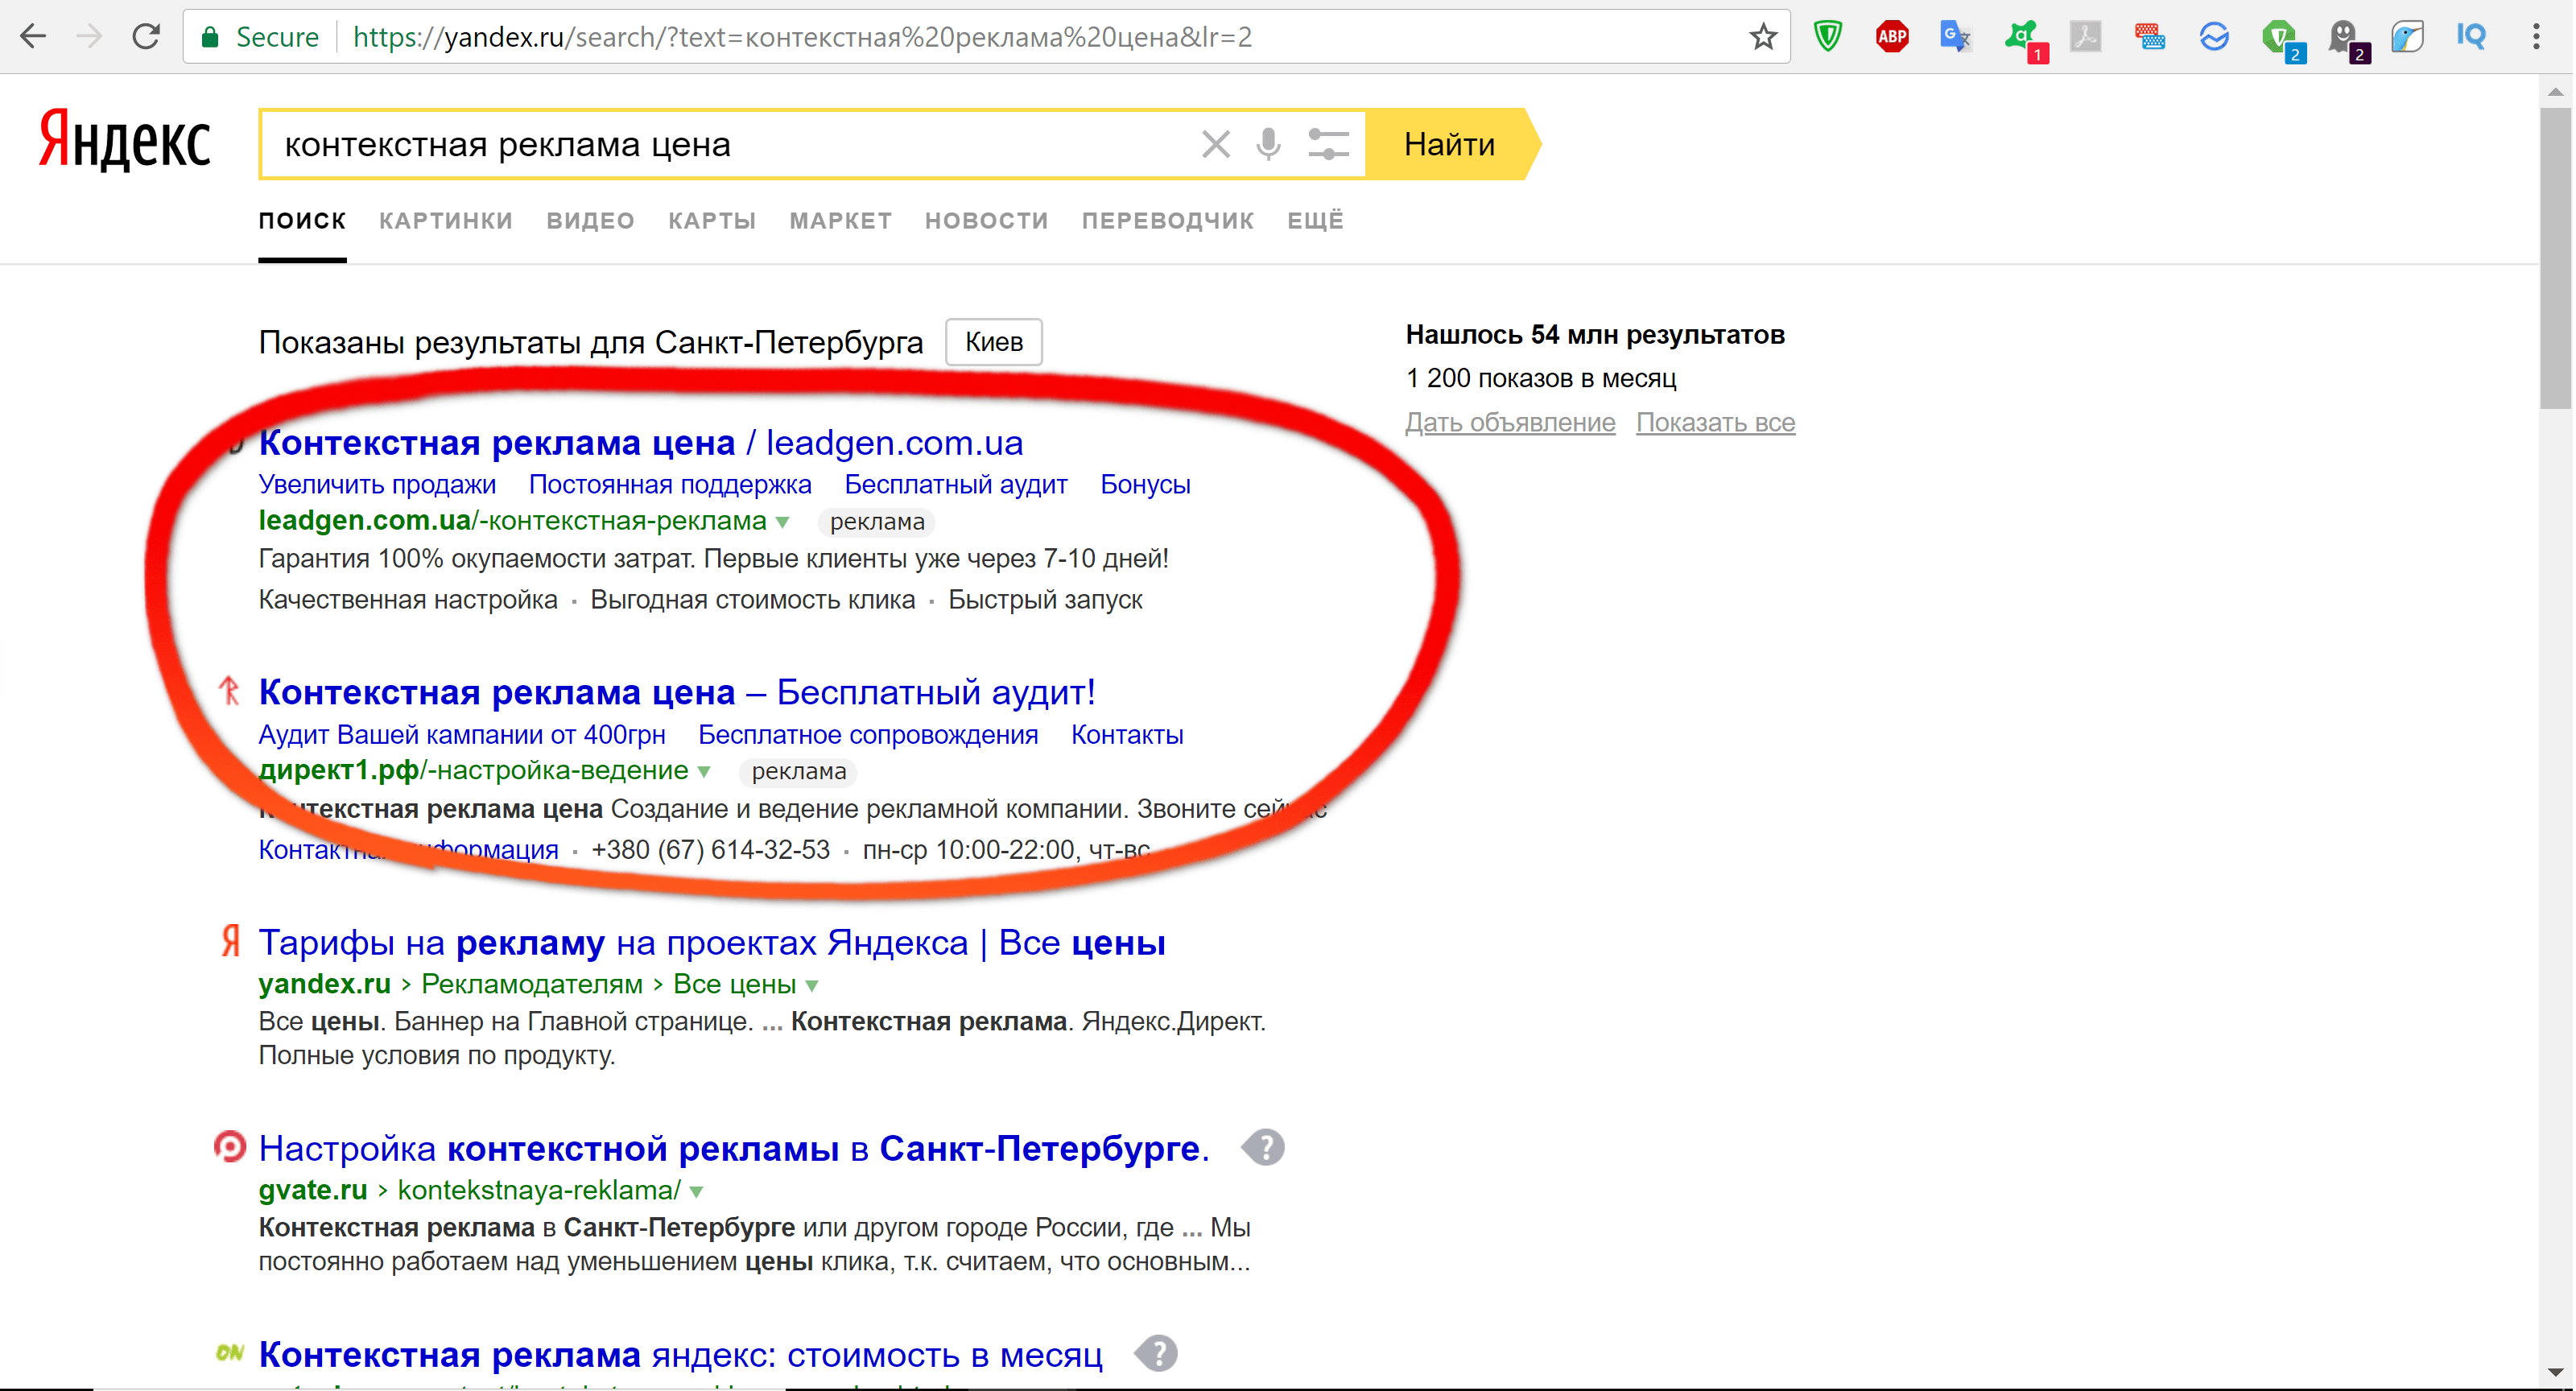Start voice search with the microphone icon
2576x1391 pixels.
point(1268,144)
